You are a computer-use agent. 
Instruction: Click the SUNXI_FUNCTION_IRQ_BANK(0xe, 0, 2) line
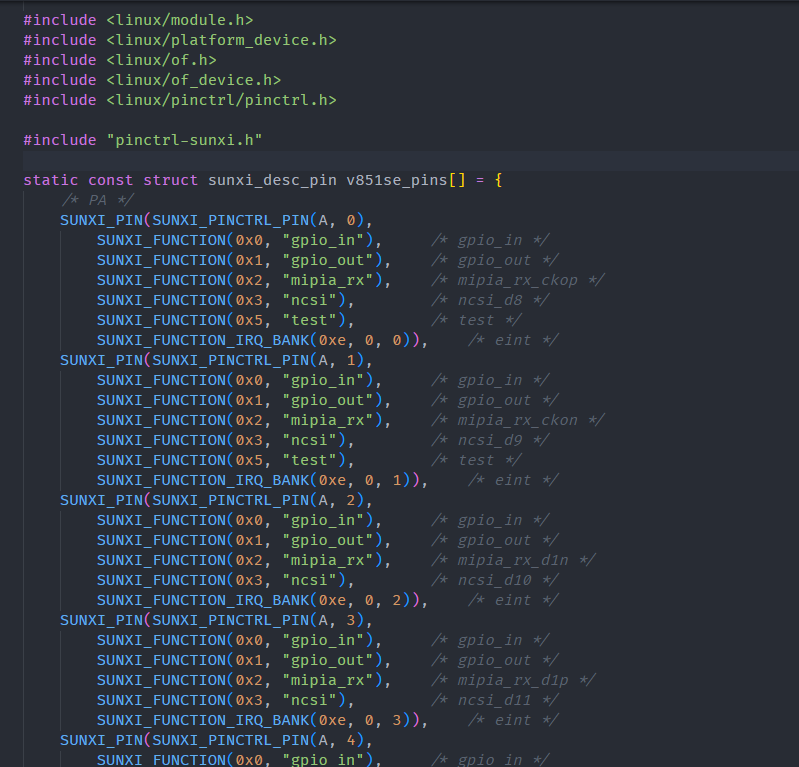(262, 600)
